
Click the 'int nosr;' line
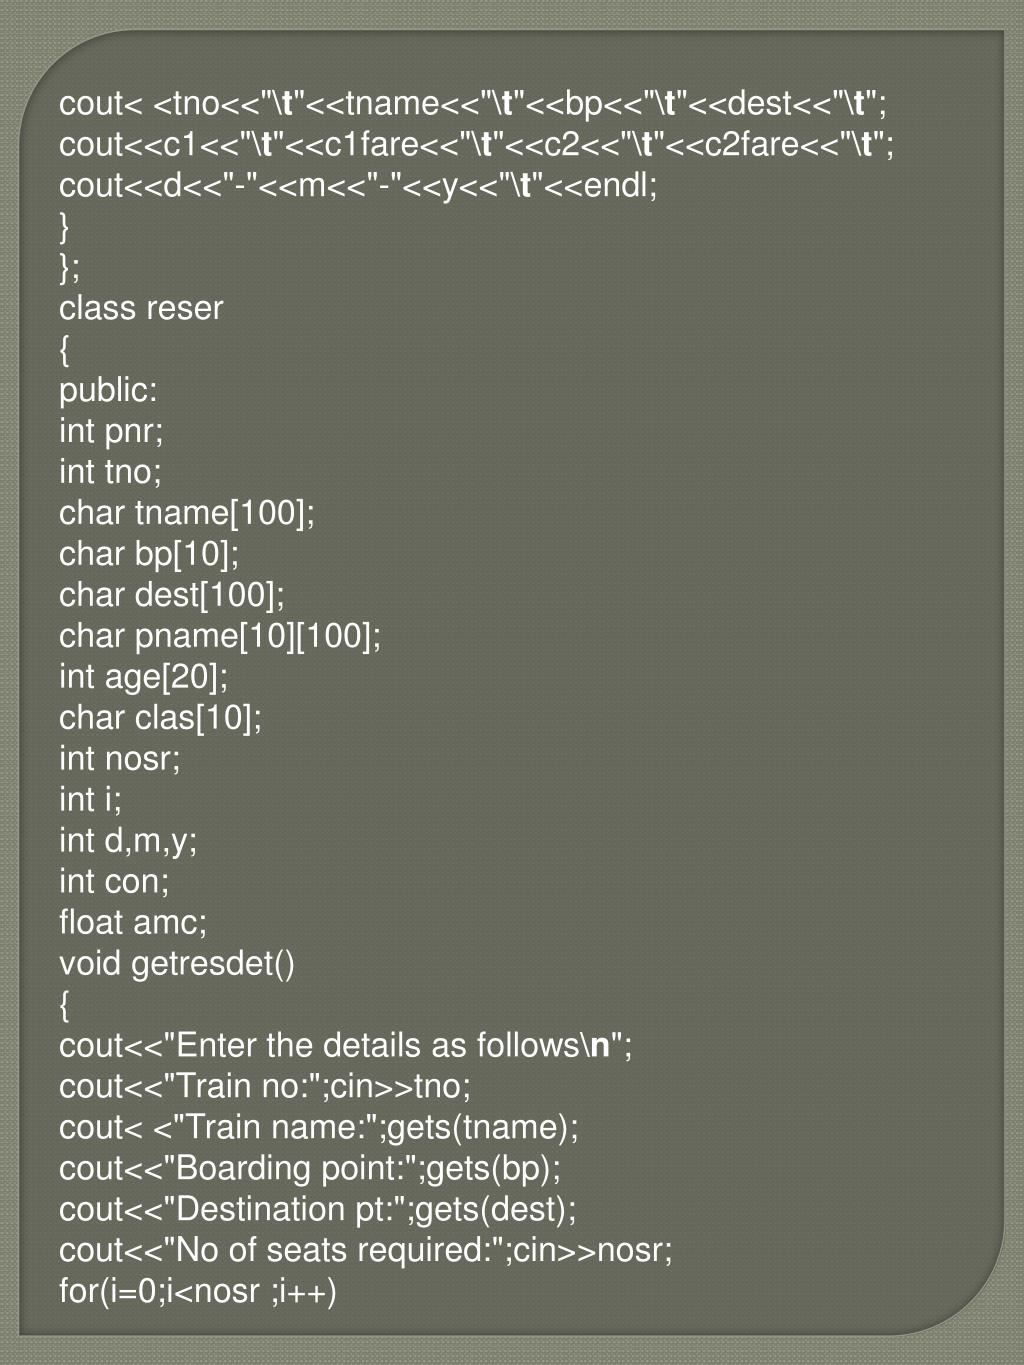coord(120,759)
